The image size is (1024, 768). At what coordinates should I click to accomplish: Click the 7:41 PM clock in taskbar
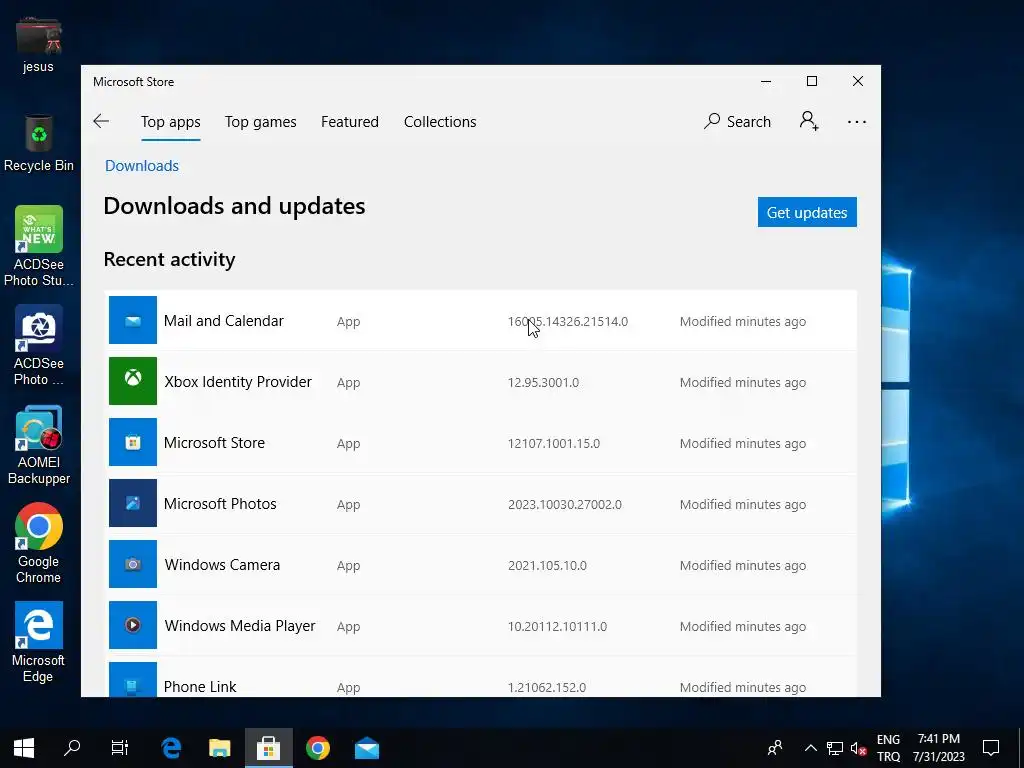coord(938,739)
